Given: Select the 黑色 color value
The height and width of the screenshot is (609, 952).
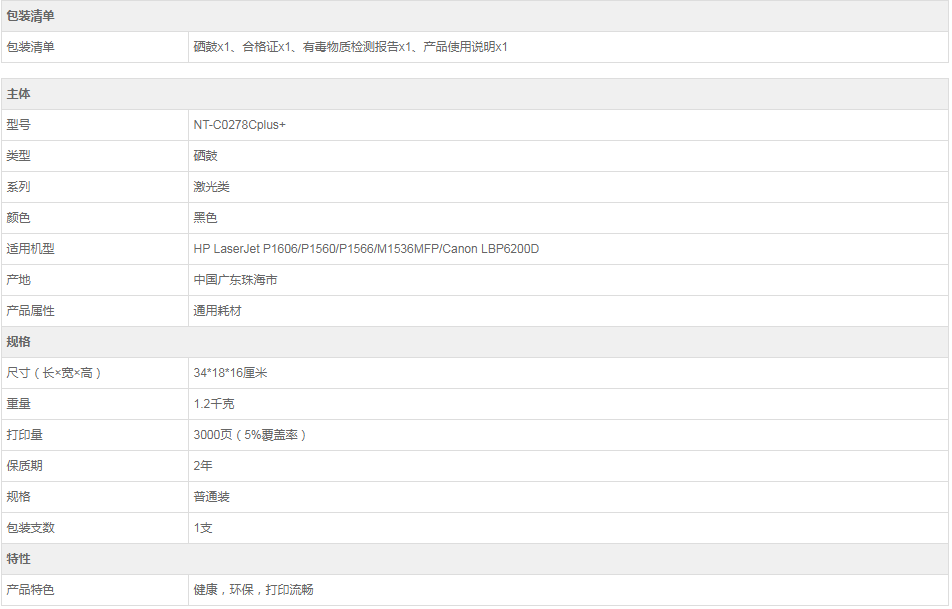Looking at the screenshot, I should (205, 218).
